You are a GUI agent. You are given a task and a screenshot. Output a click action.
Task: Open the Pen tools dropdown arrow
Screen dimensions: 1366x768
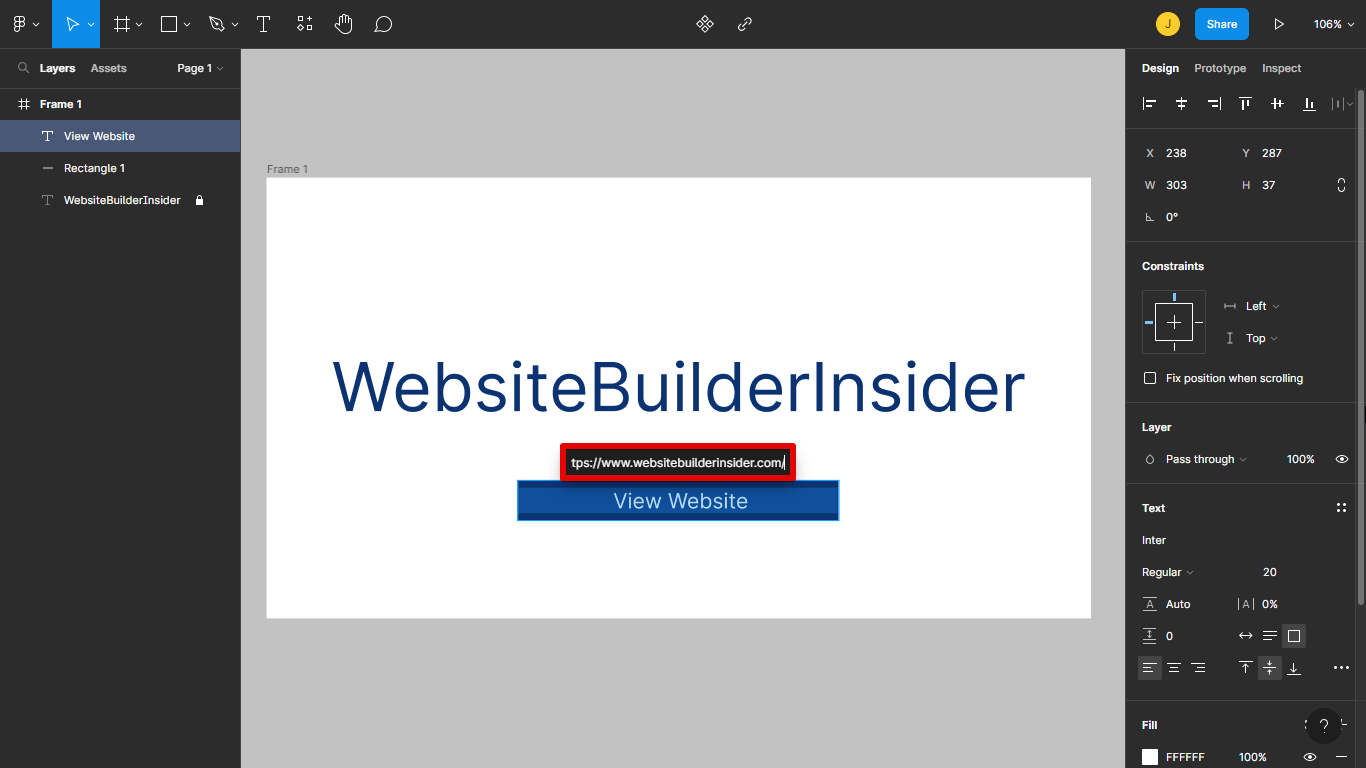point(235,24)
